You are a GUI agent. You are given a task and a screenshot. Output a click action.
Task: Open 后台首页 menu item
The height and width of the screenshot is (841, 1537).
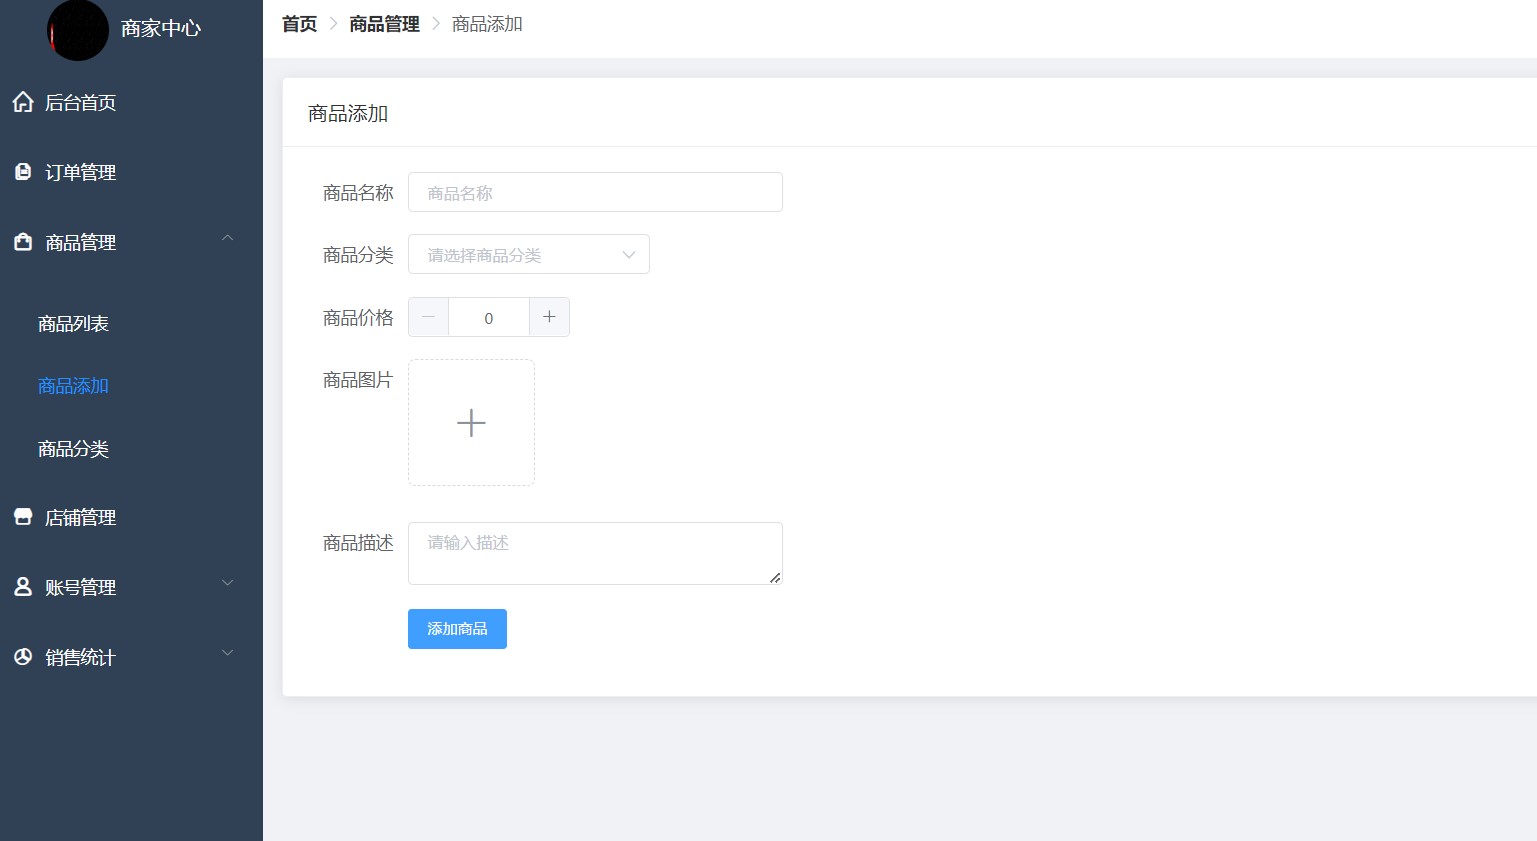click(131, 102)
